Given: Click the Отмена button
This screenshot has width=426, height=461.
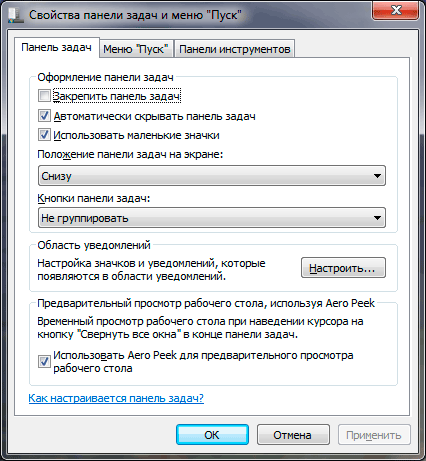Looking at the screenshot, I should [293, 435].
